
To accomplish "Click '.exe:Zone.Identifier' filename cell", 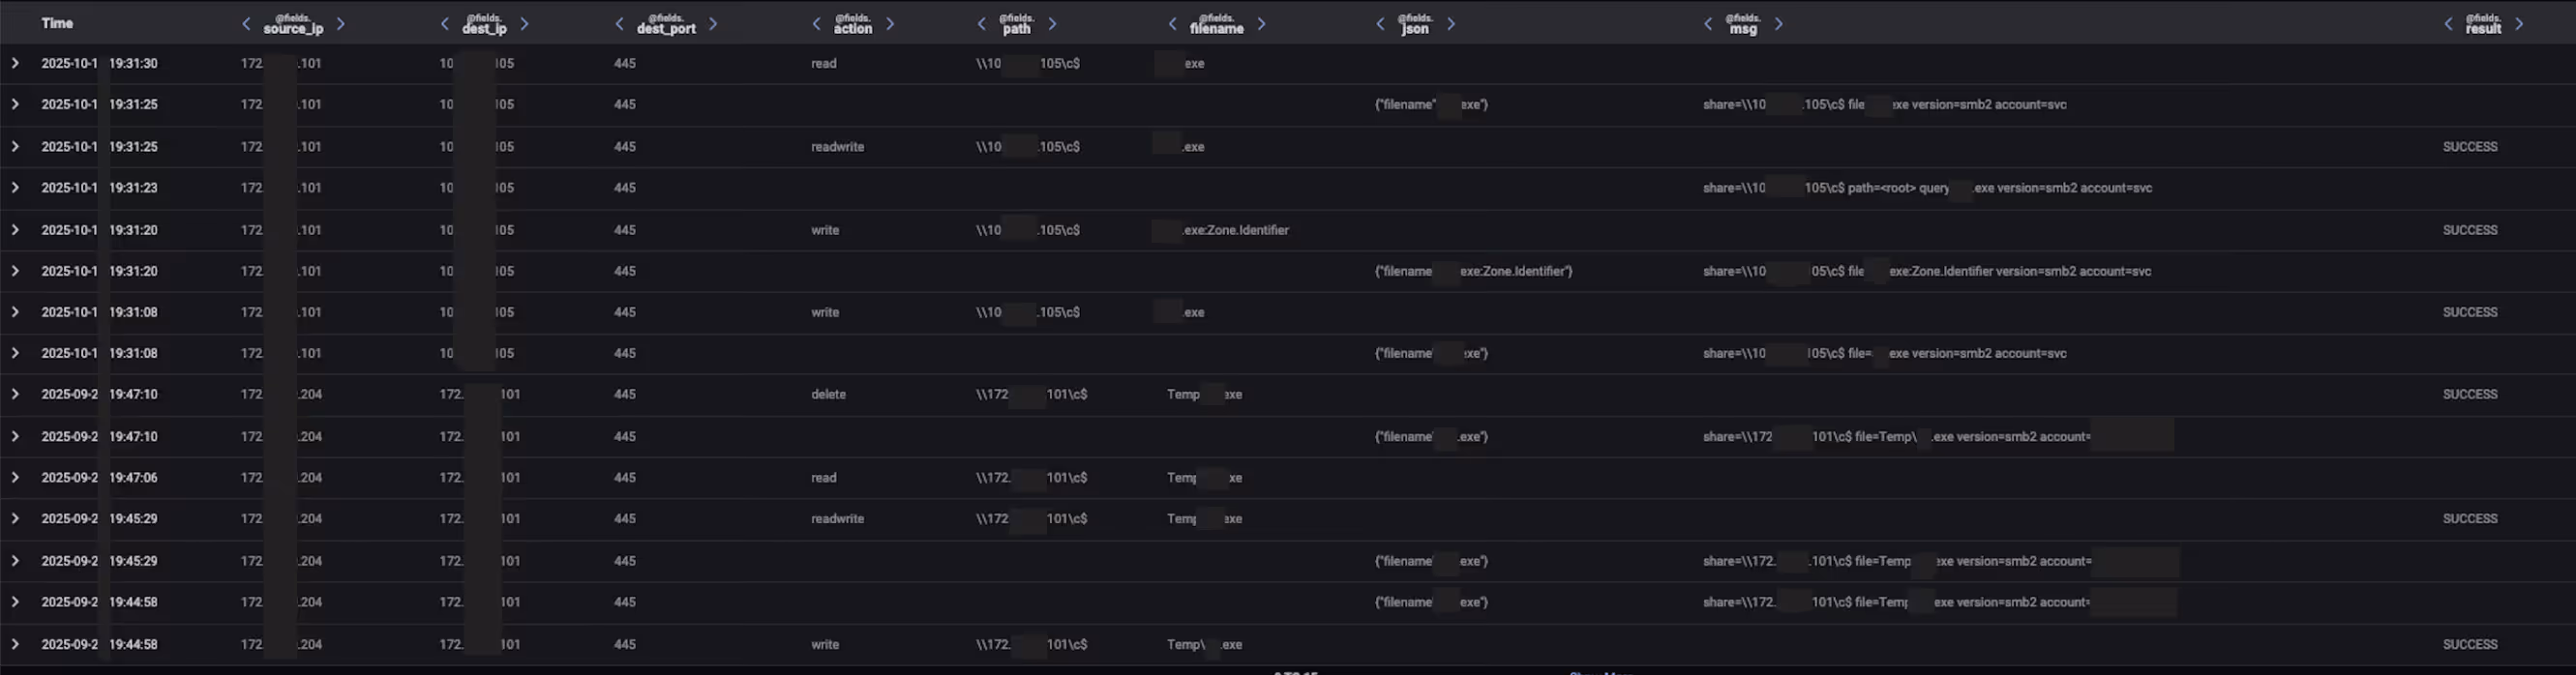I will click(x=1221, y=229).
